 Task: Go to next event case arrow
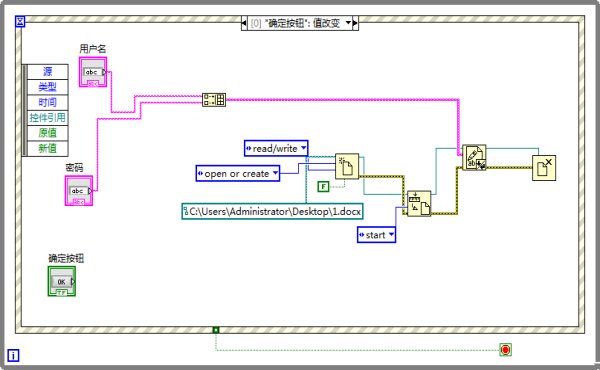[355, 23]
